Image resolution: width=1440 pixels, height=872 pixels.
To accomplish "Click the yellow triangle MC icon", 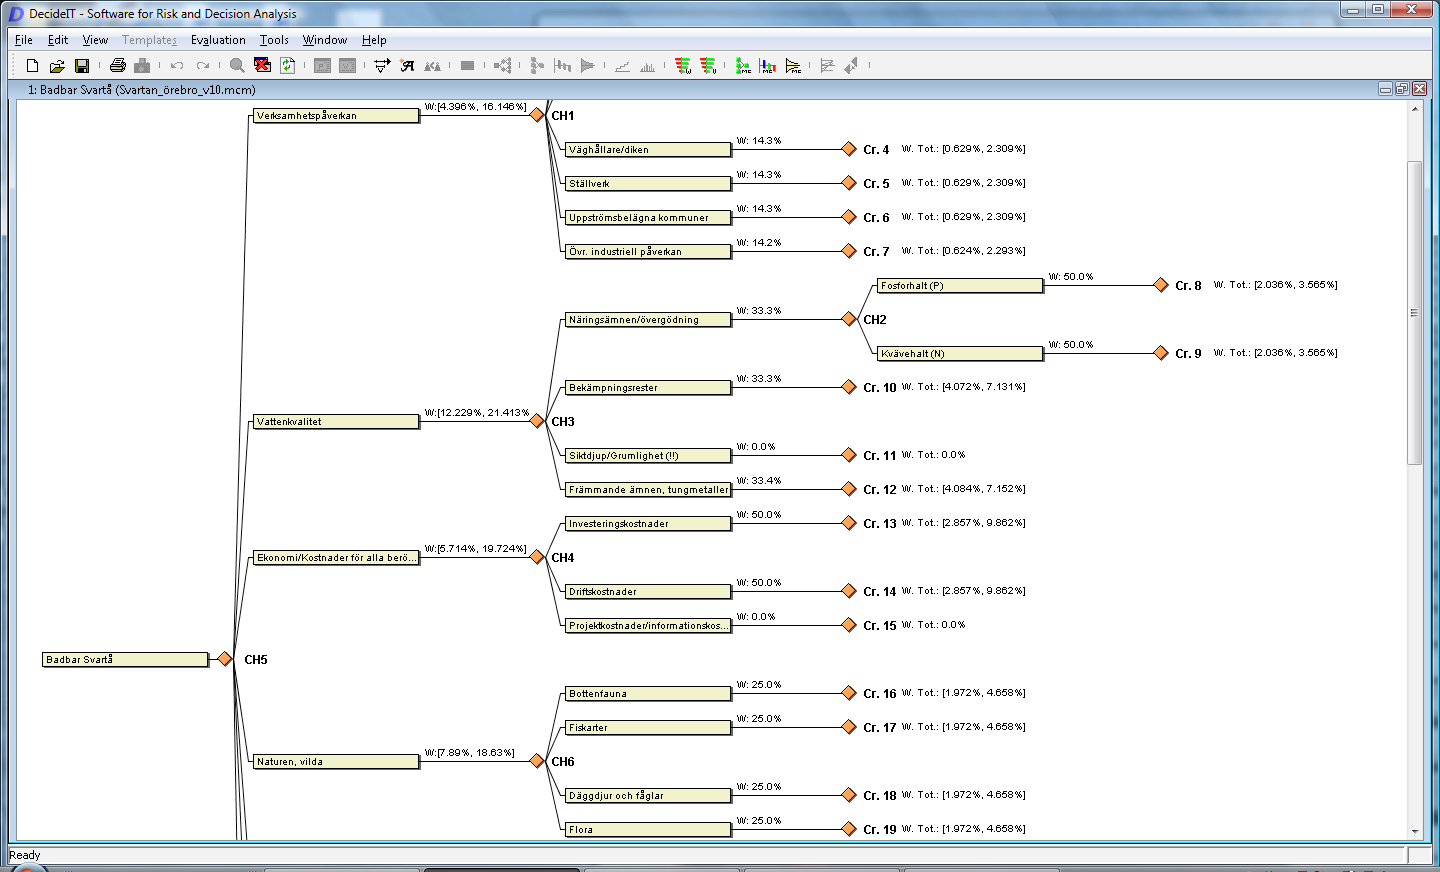I will click(x=793, y=66).
